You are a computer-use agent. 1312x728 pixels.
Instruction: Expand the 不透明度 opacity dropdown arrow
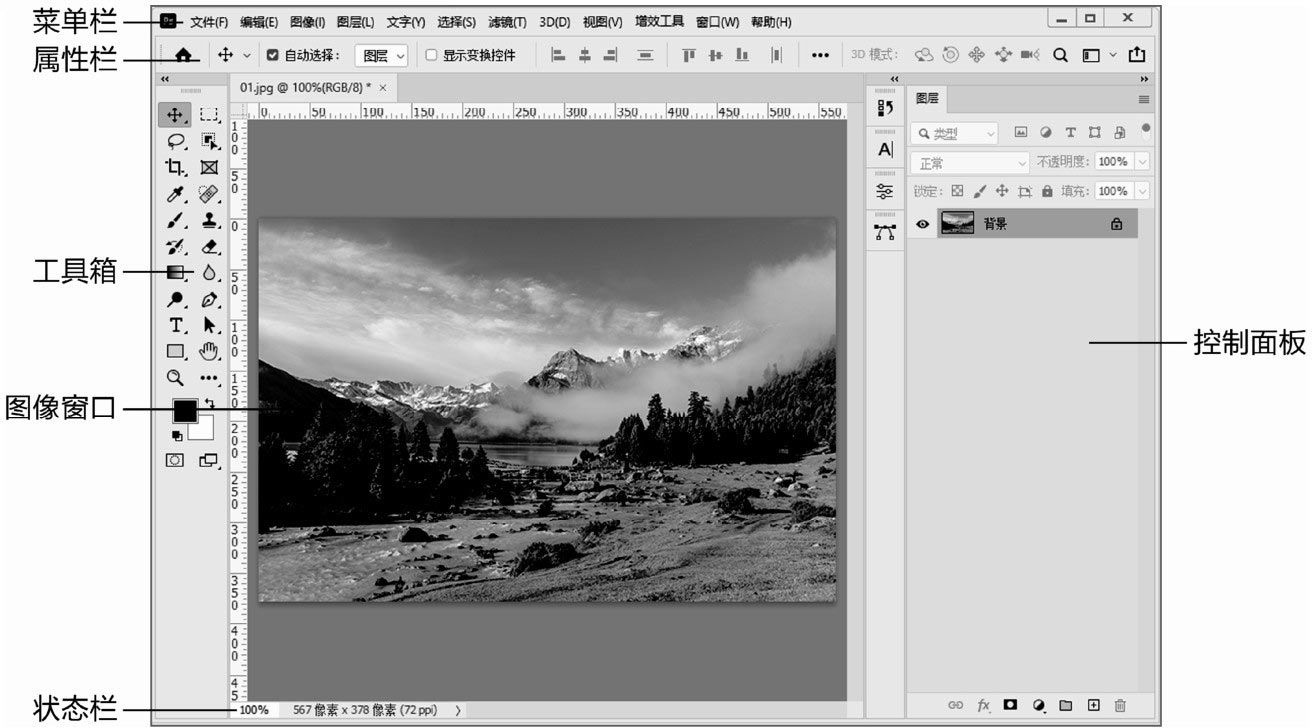[1142, 162]
